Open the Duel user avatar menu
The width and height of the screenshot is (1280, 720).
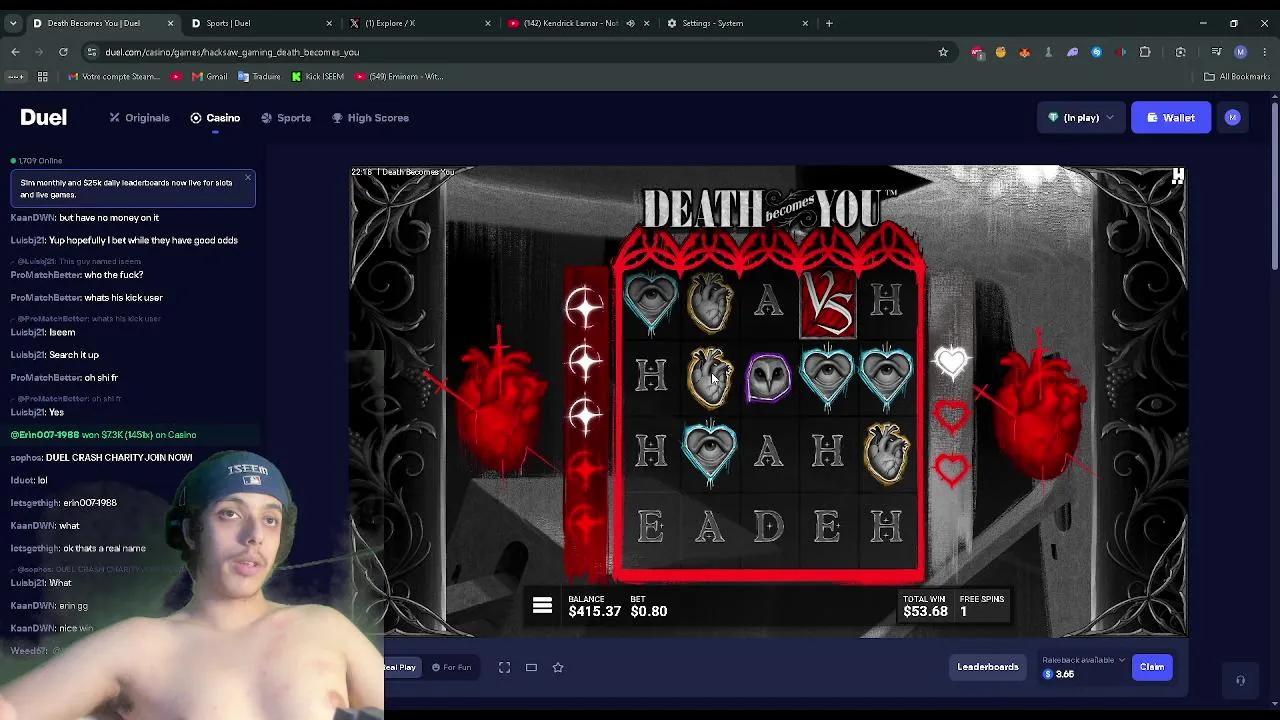(1233, 118)
